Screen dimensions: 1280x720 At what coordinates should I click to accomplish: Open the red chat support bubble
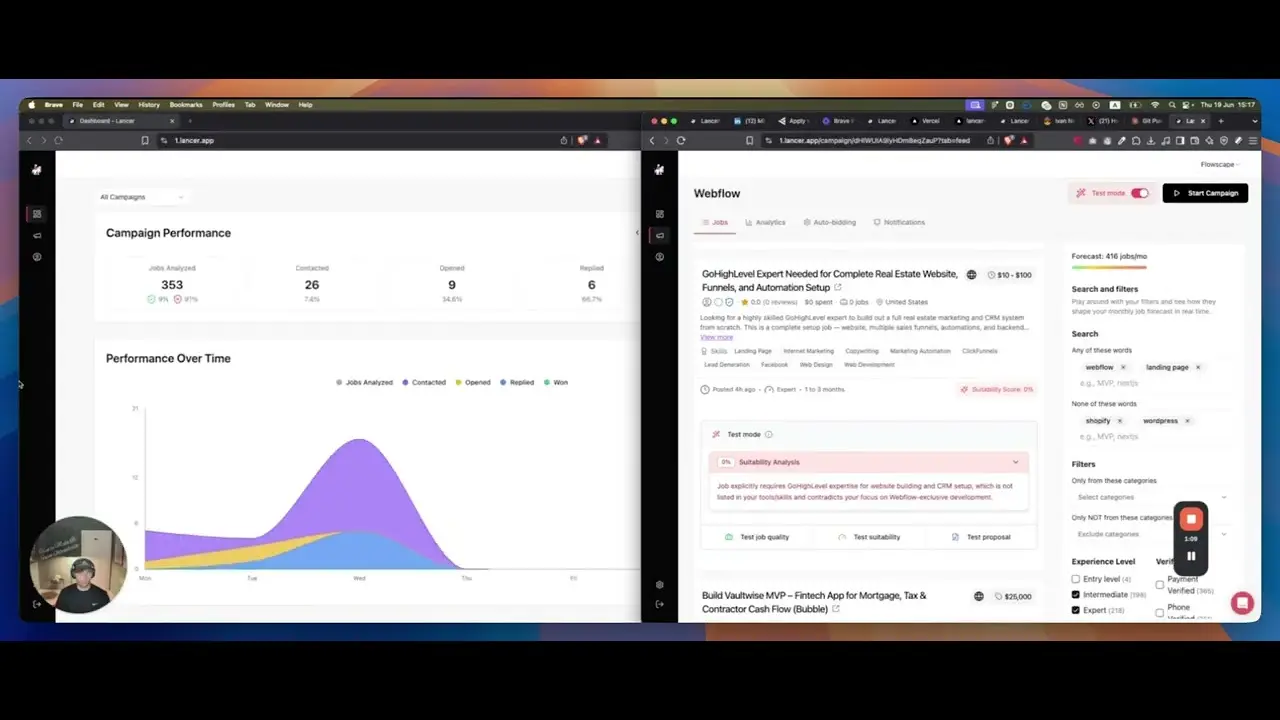1242,602
